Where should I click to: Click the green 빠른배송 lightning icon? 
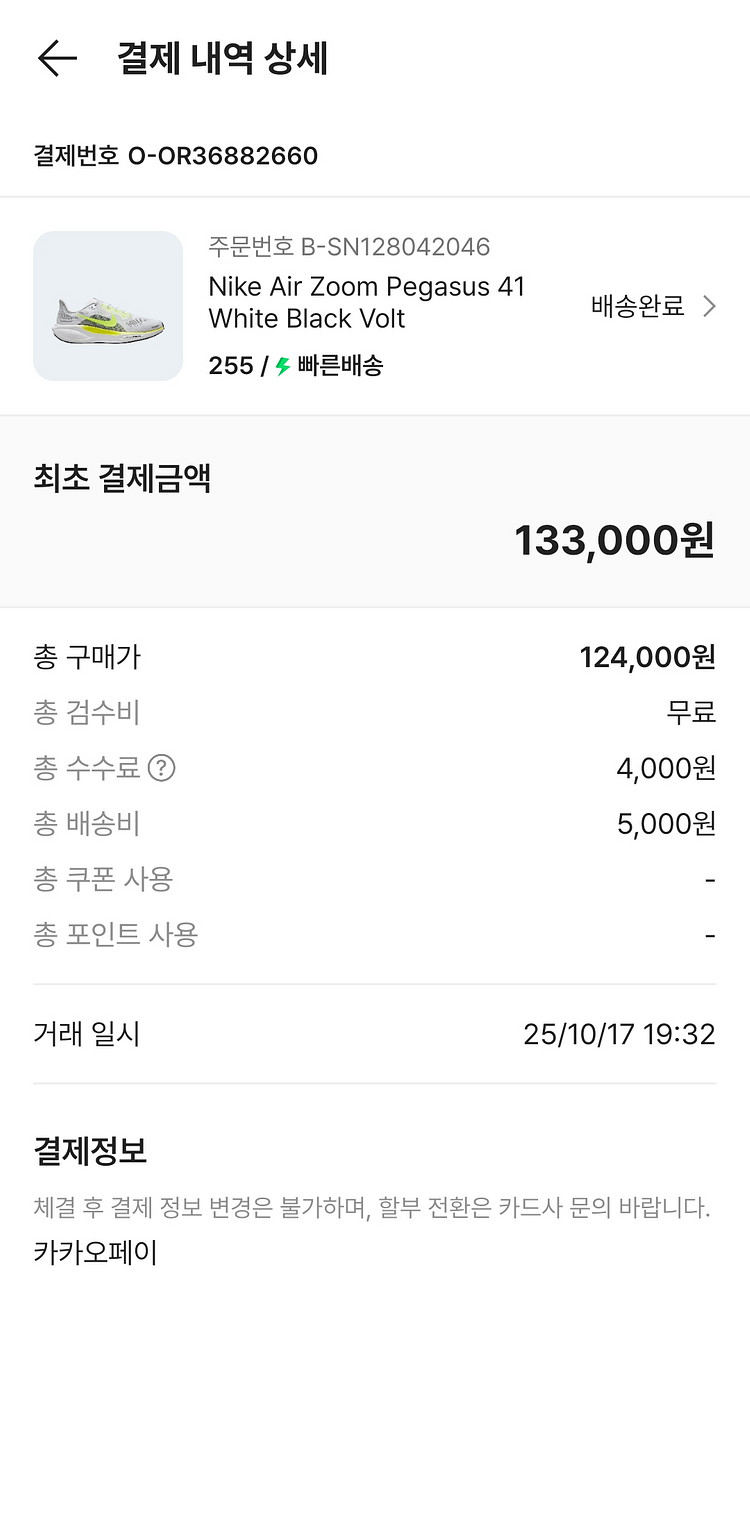[x=283, y=366]
